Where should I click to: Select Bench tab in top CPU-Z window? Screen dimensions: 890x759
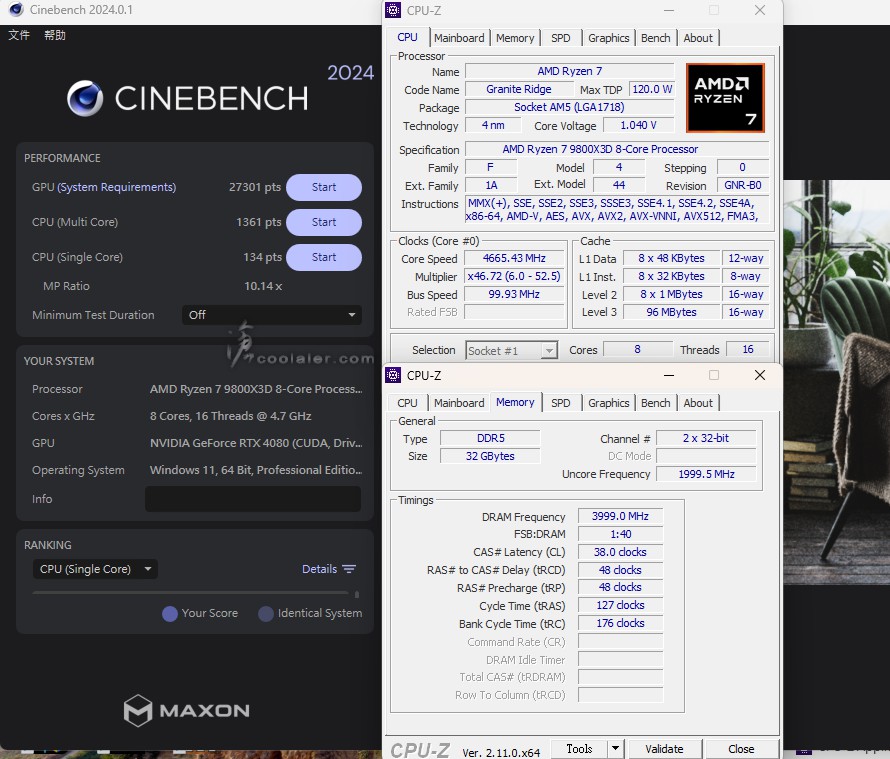click(656, 38)
